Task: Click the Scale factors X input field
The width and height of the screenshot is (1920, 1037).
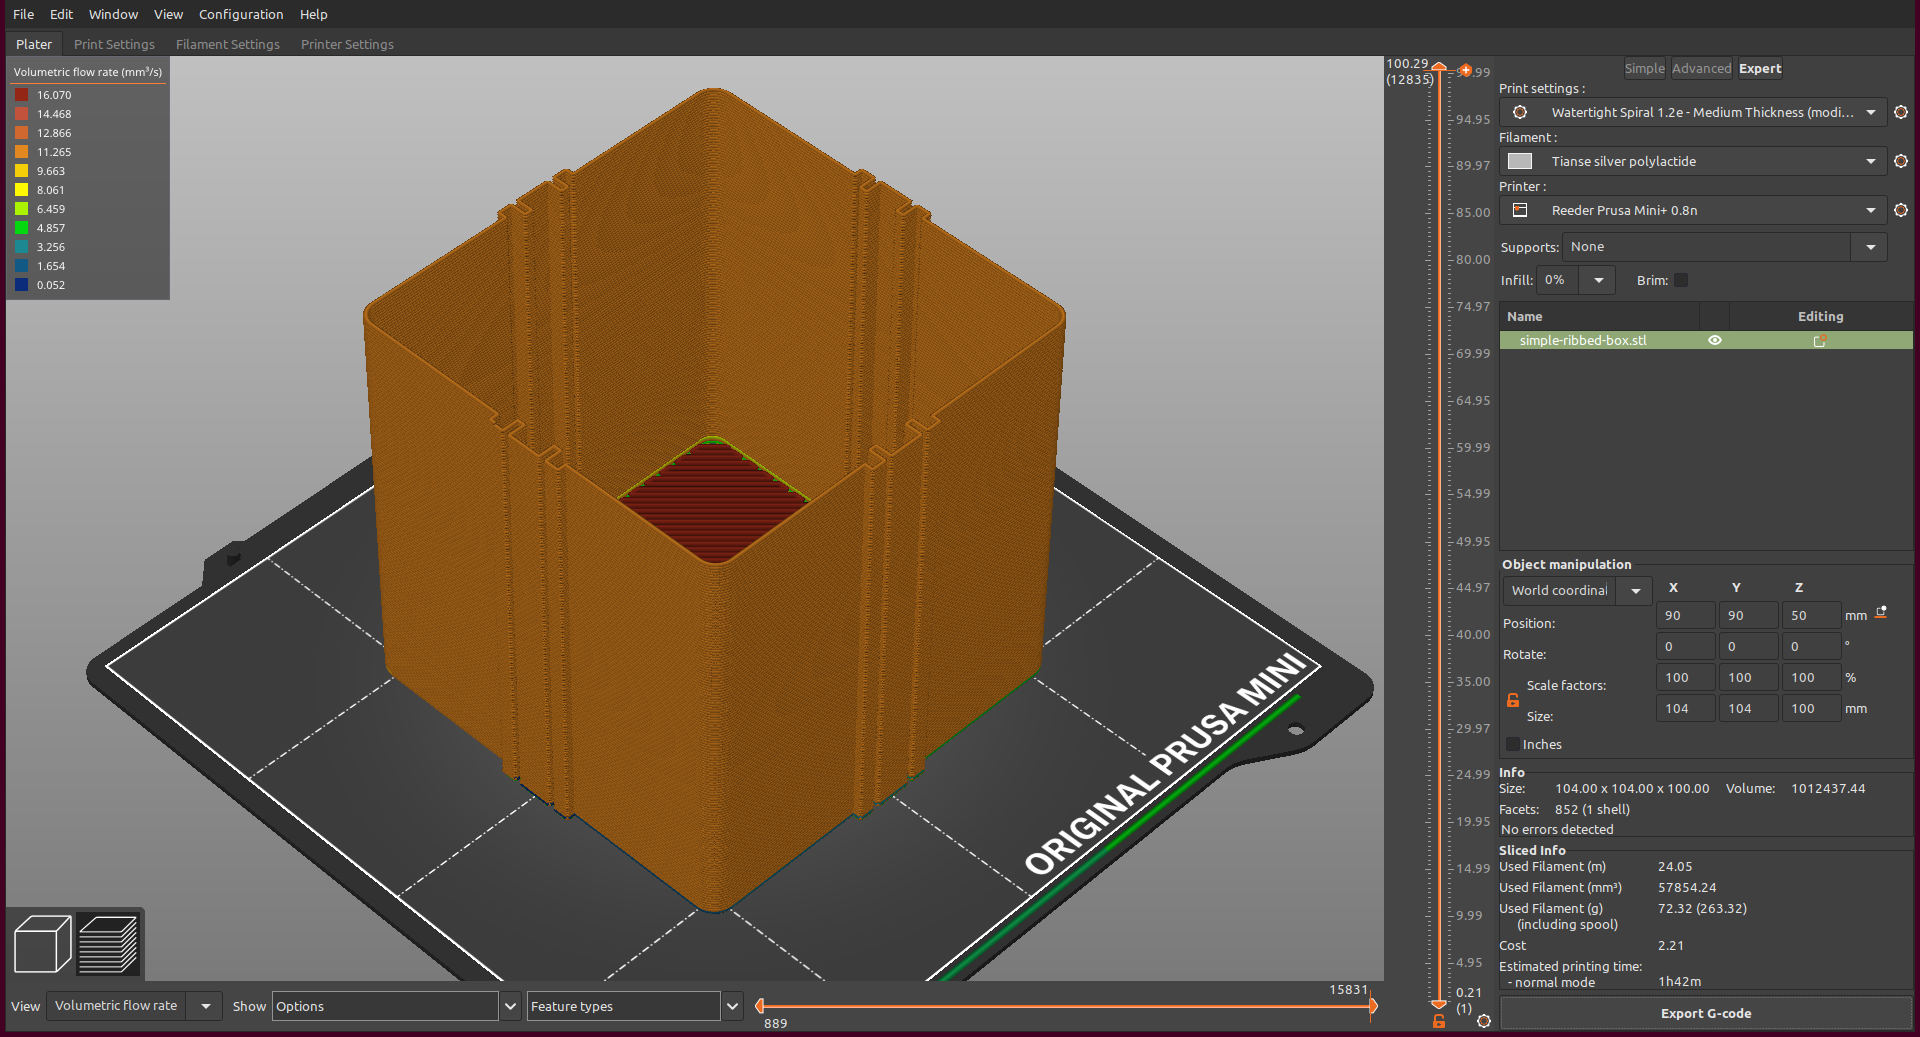Action: tap(1685, 677)
